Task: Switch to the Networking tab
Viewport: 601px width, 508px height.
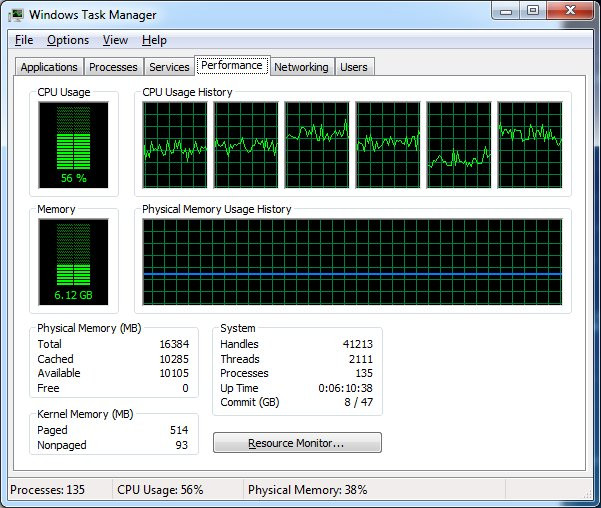Action: [301, 67]
